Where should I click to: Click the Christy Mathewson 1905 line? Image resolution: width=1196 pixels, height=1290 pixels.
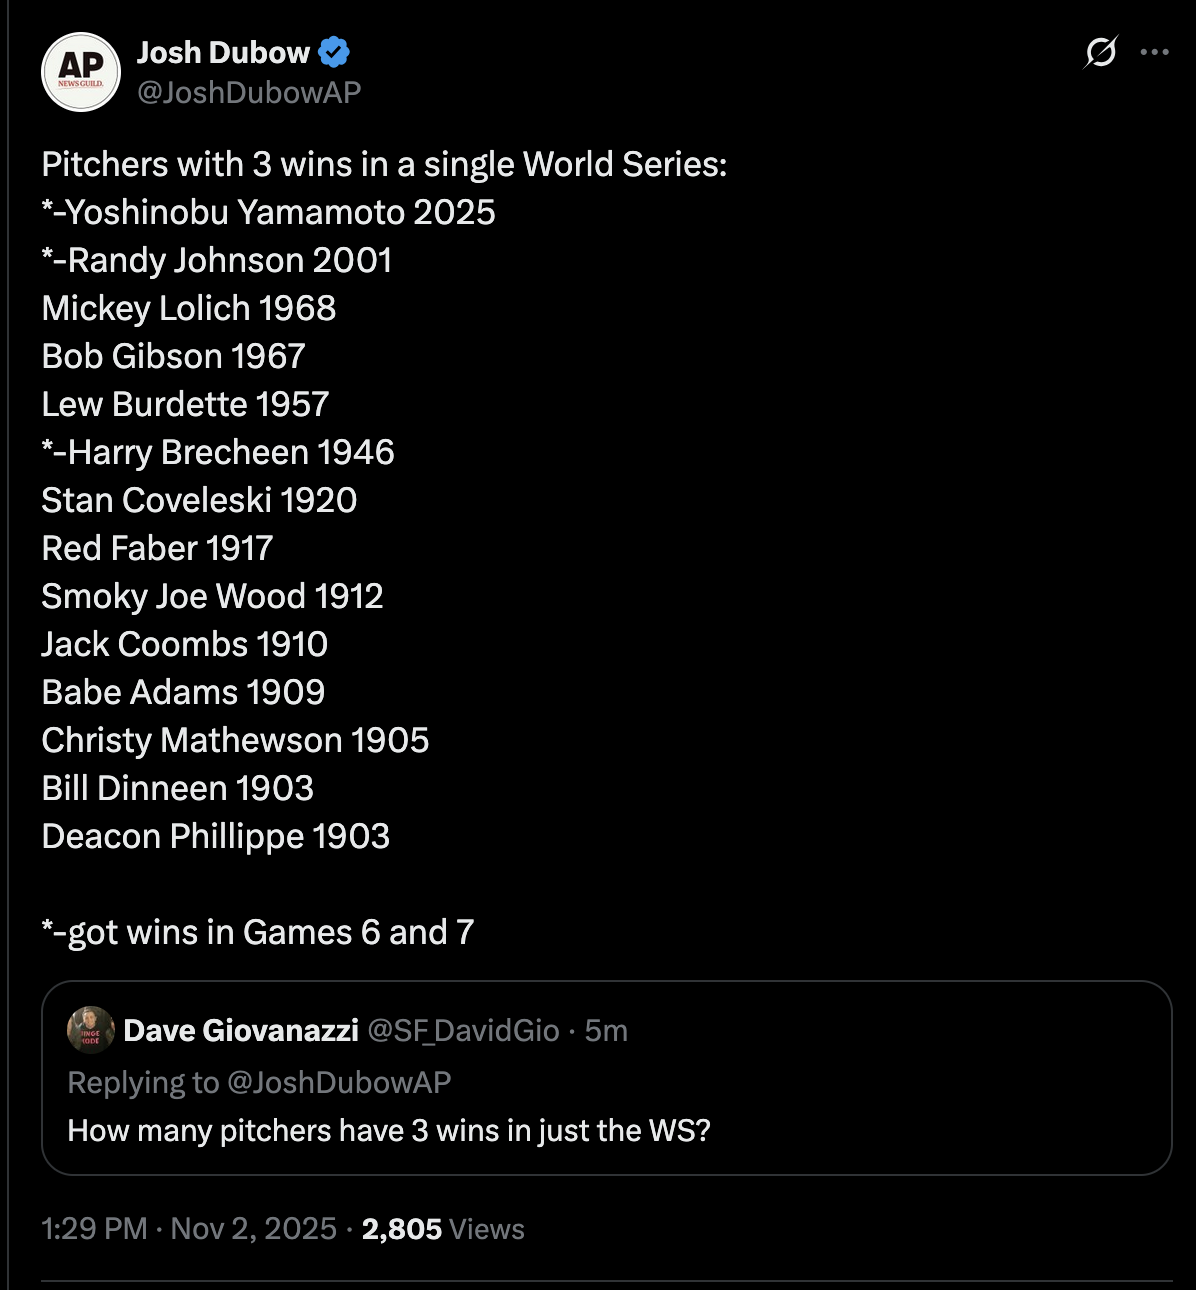pos(235,740)
